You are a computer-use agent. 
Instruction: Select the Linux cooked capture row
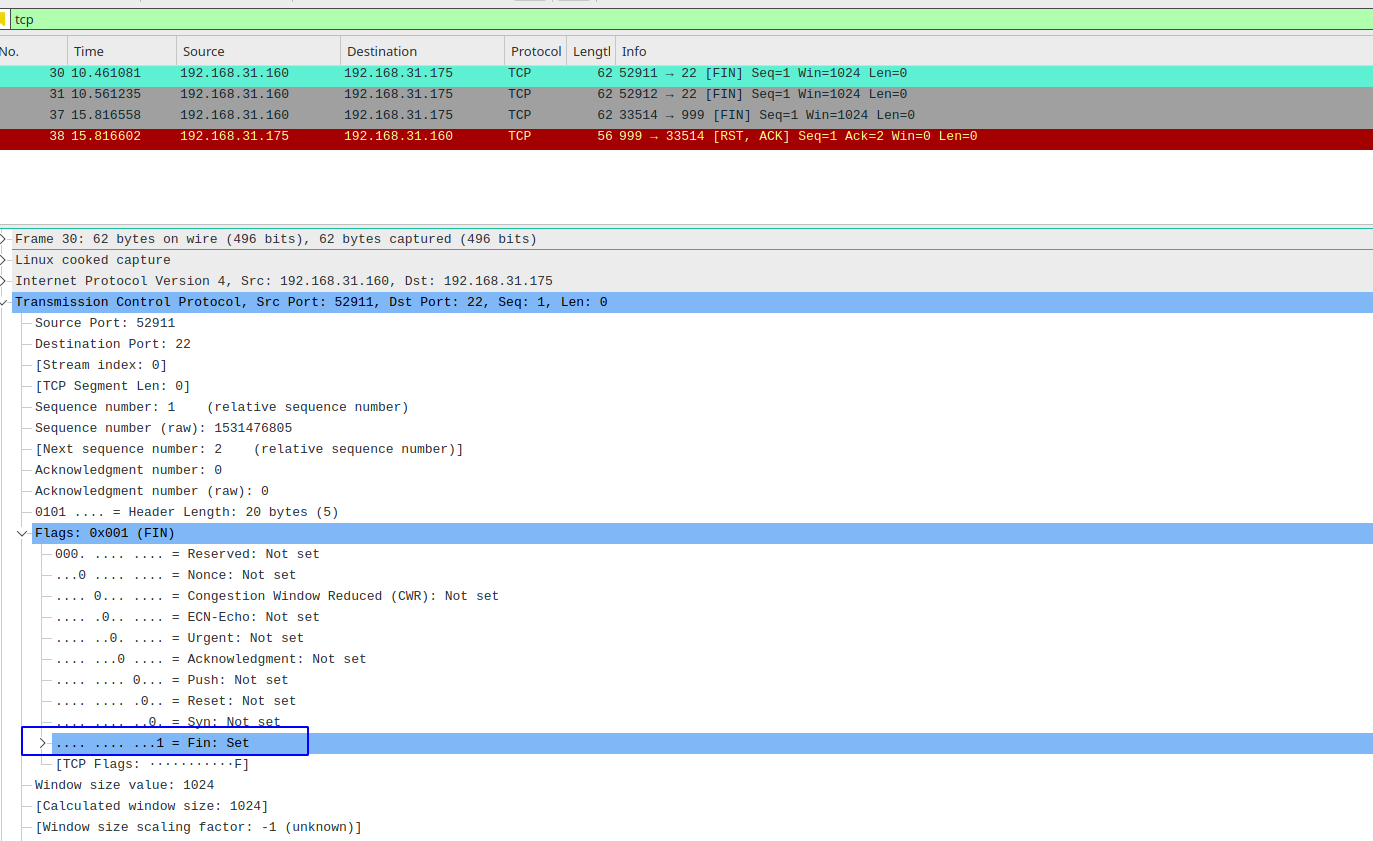(x=692, y=260)
